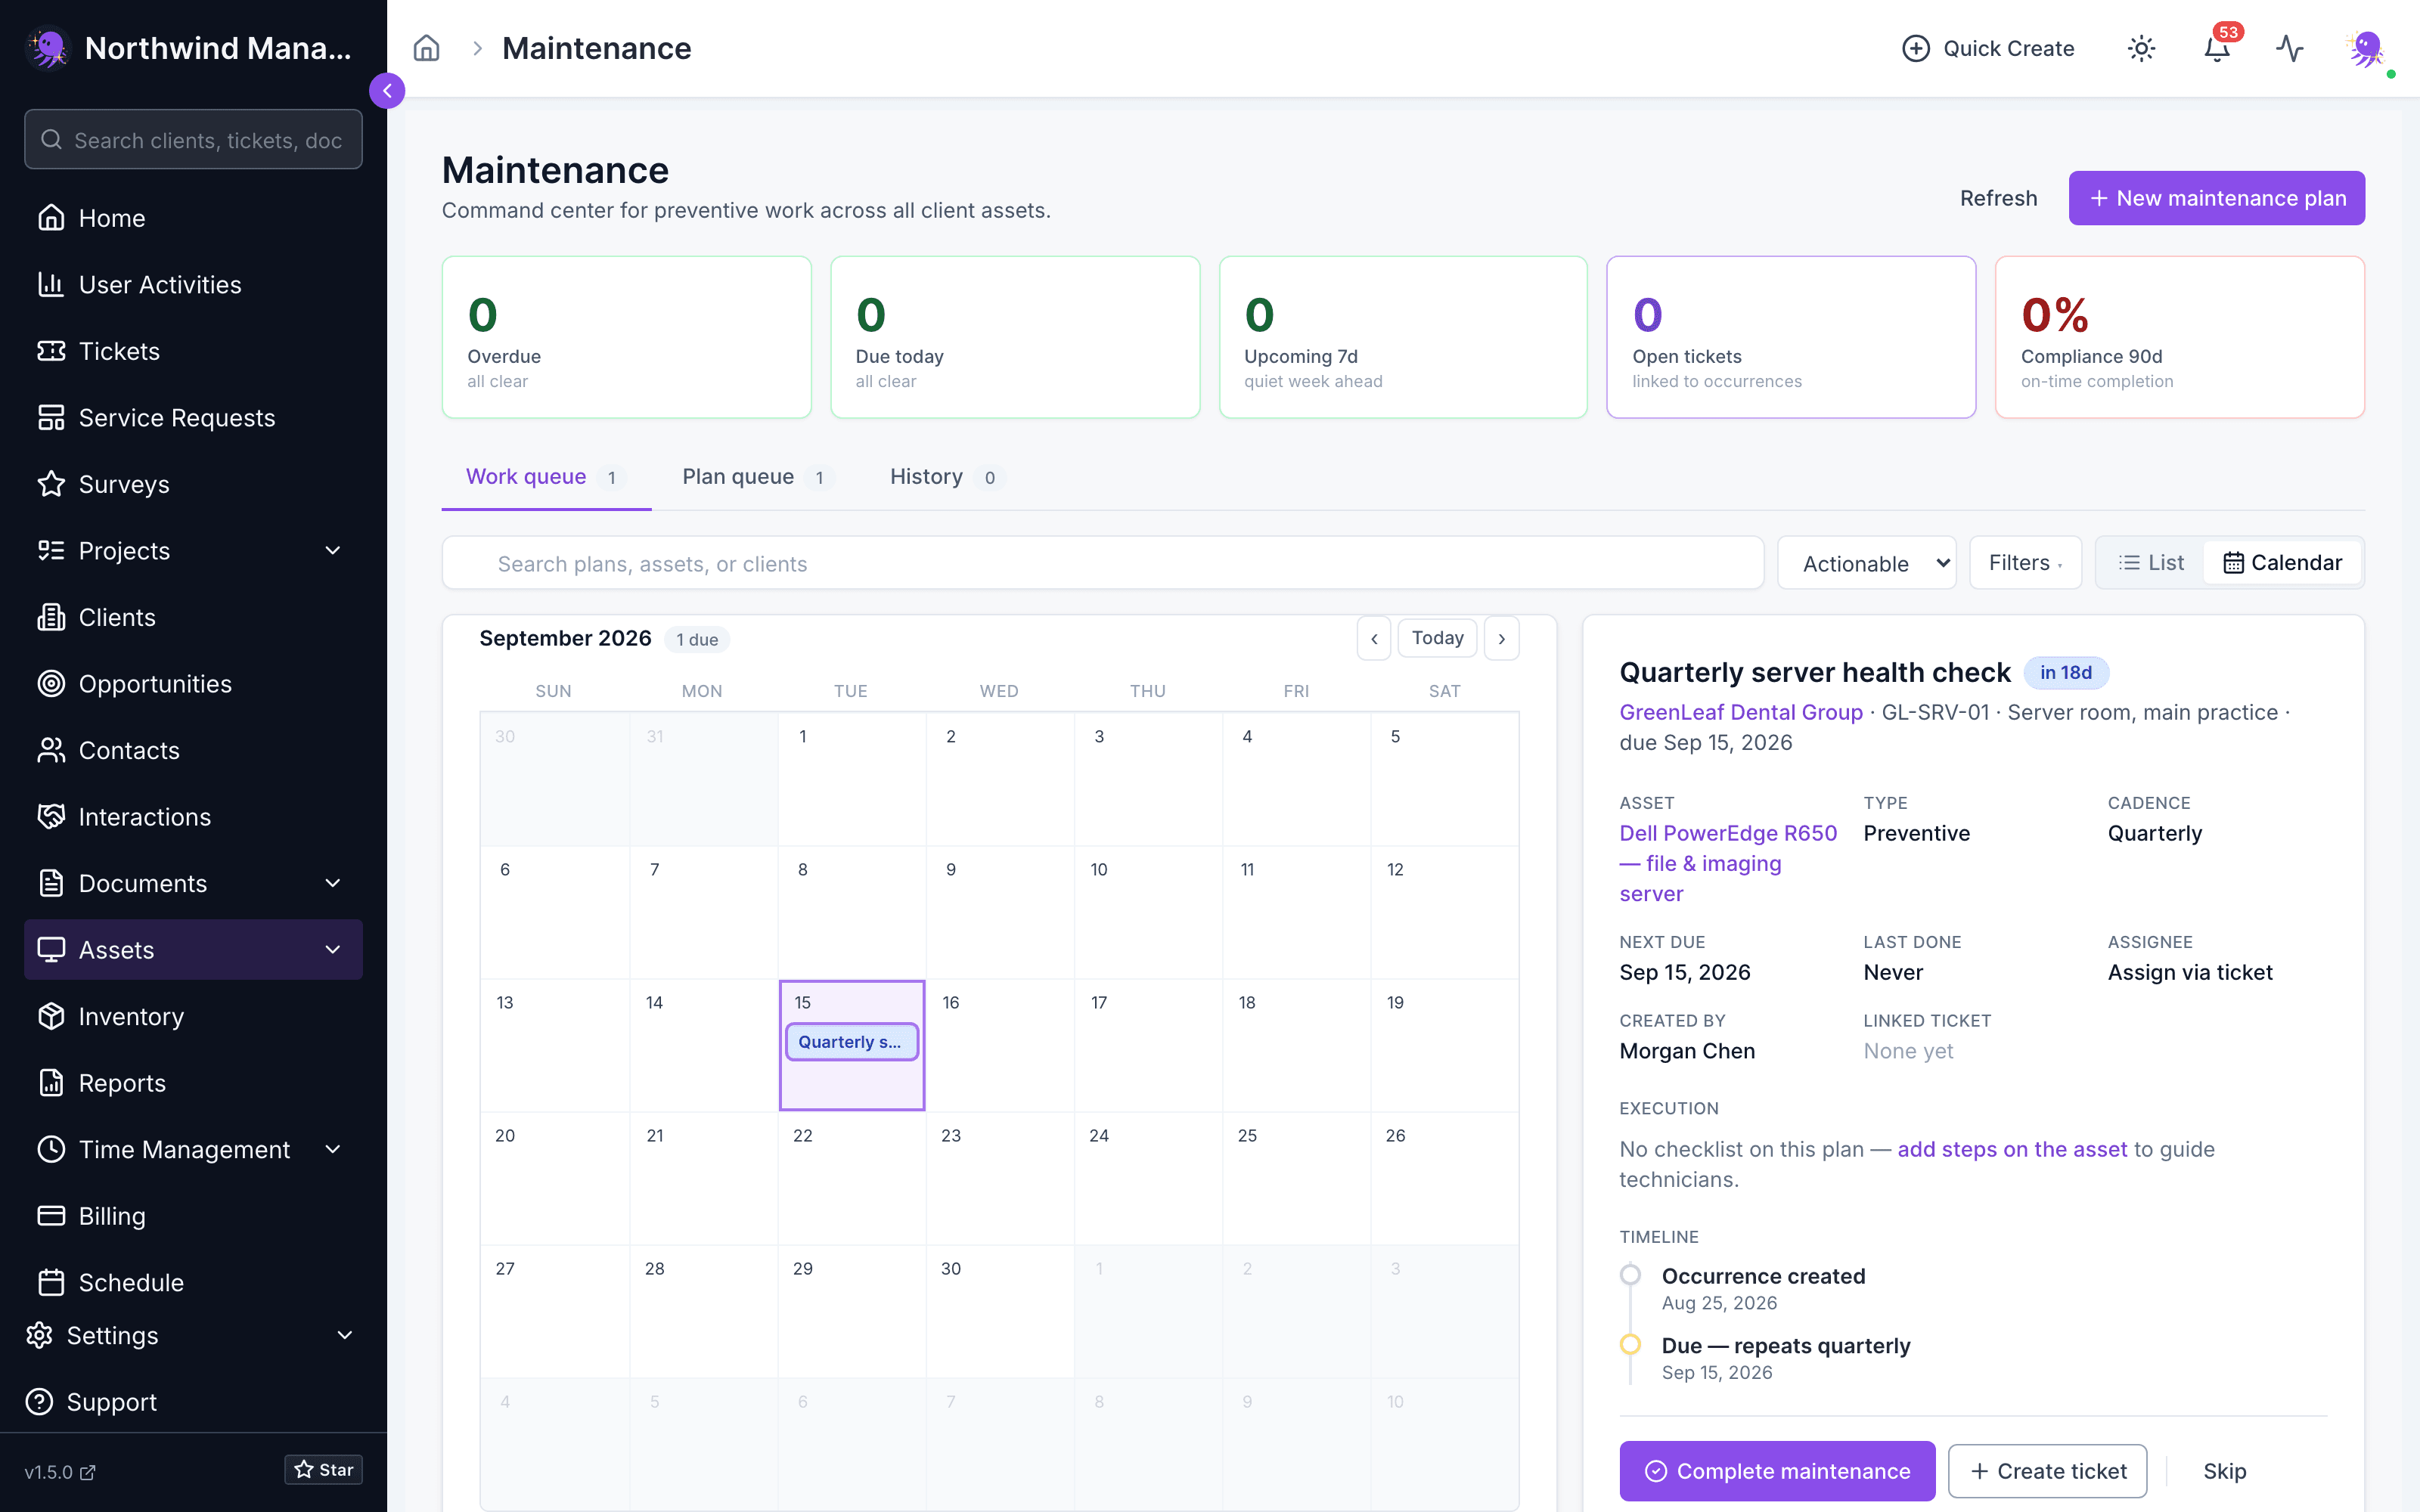Expand the Projects menu chevron
Image resolution: width=2420 pixels, height=1512 pixels.
(x=333, y=551)
